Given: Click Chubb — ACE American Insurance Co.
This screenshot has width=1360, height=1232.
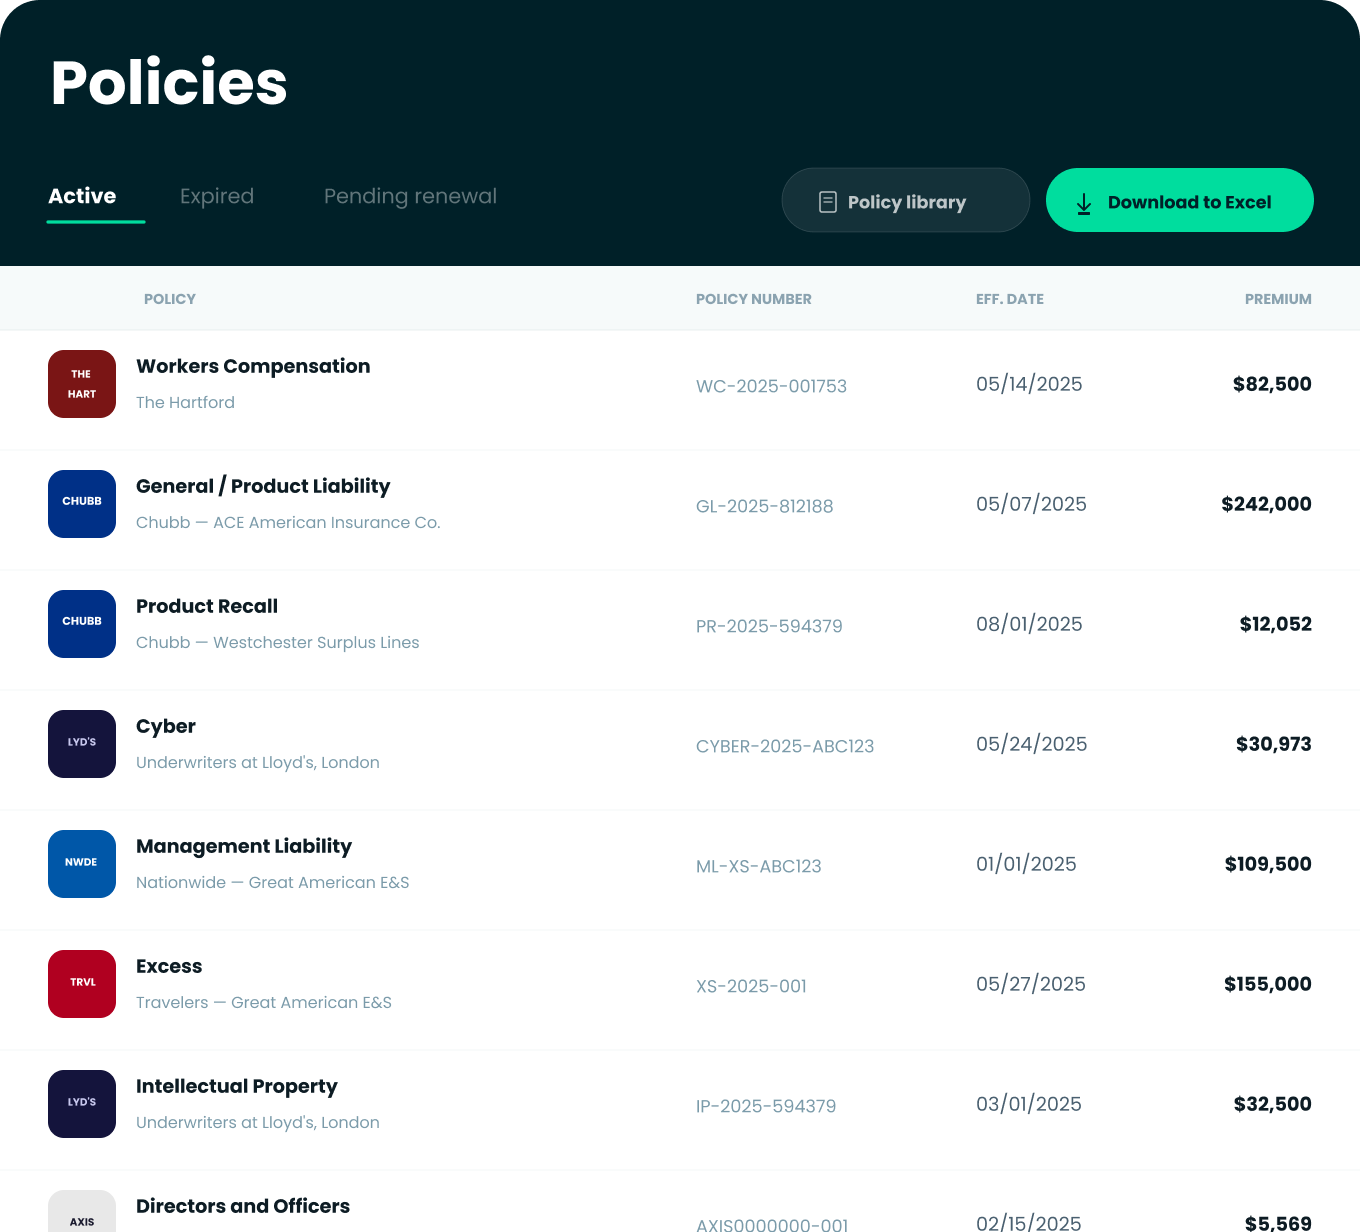Looking at the screenshot, I should (288, 522).
